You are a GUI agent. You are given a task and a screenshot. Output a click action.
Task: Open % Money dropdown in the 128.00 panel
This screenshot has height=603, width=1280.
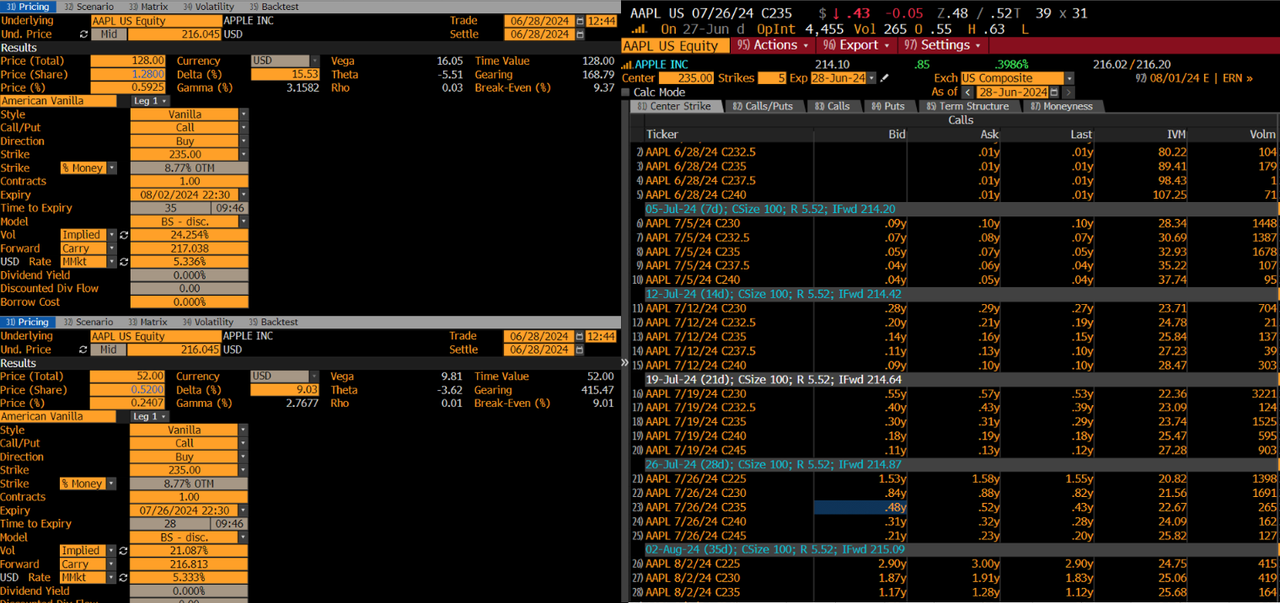(x=112, y=168)
